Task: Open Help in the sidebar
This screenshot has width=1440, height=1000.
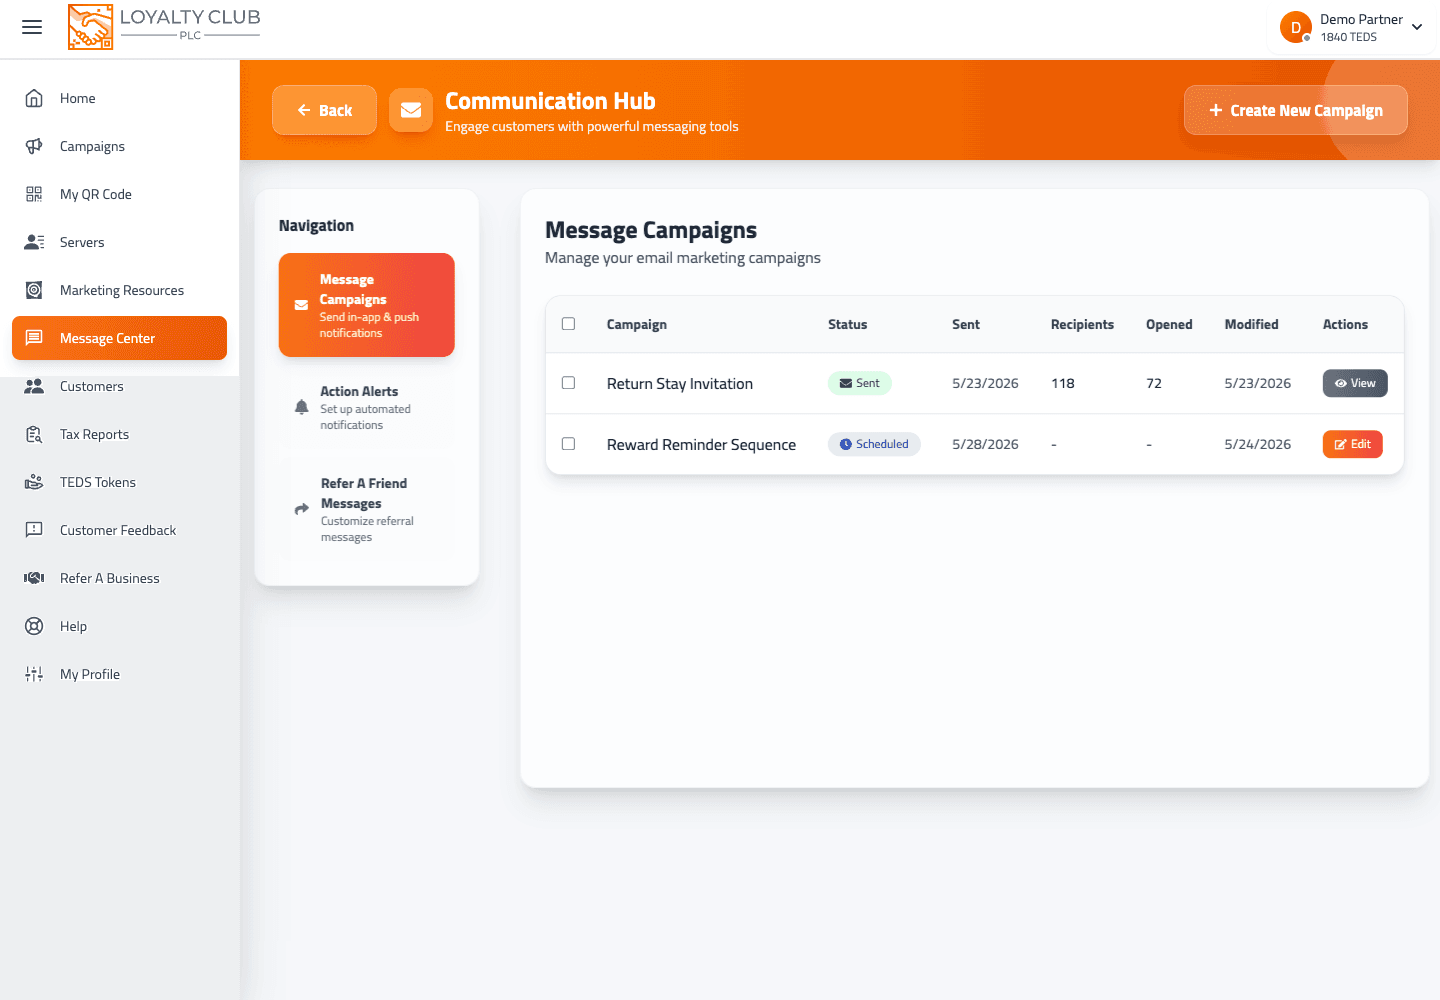Action: [x=119, y=626]
